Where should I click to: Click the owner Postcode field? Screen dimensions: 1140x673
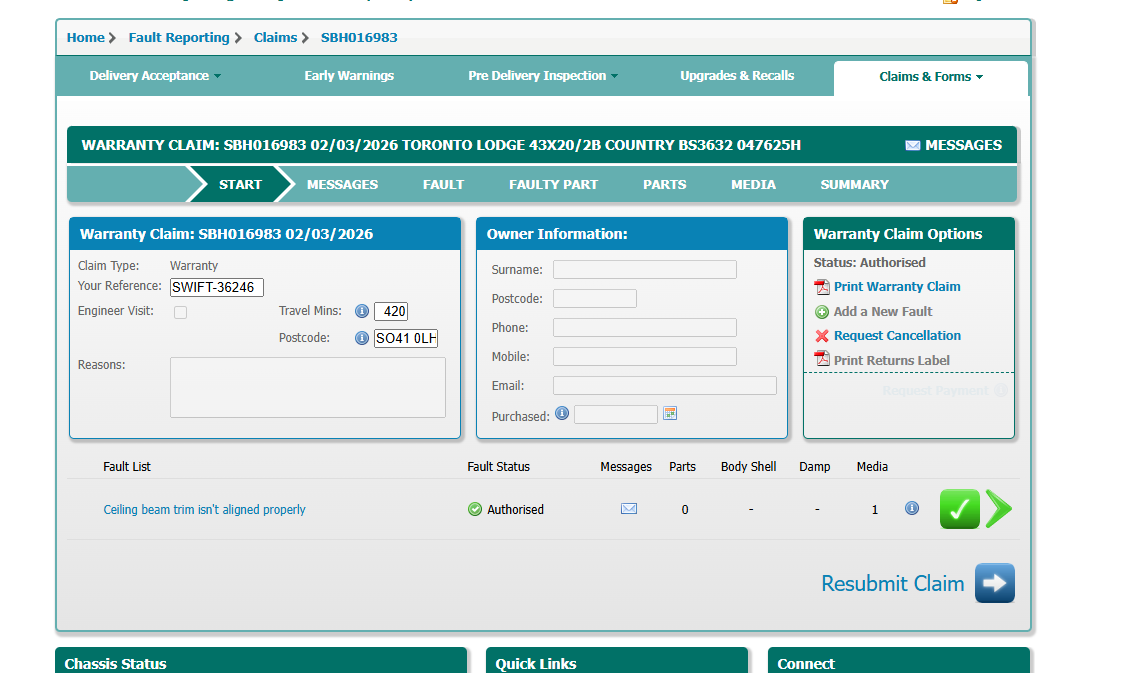595,299
